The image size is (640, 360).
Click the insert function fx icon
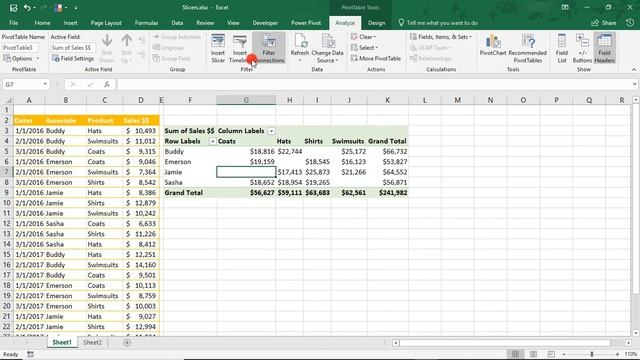click(x=107, y=84)
